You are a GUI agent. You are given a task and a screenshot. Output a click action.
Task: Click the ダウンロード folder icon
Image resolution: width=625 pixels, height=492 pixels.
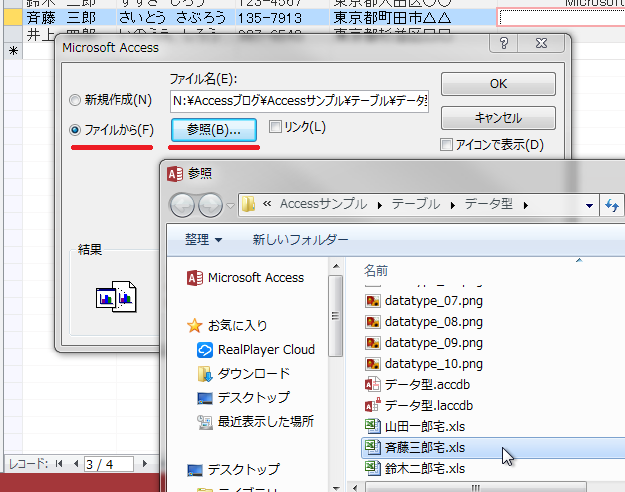pos(205,374)
